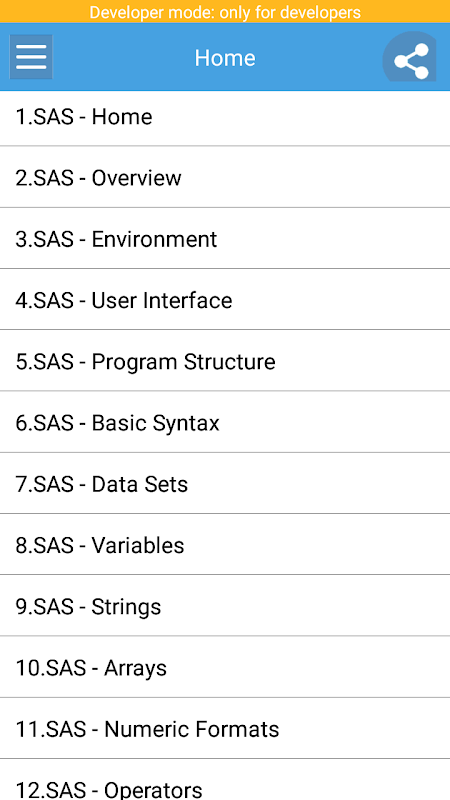Open the 2.SAS - Overview chapter
This screenshot has height=800, width=450.
point(225,178)
